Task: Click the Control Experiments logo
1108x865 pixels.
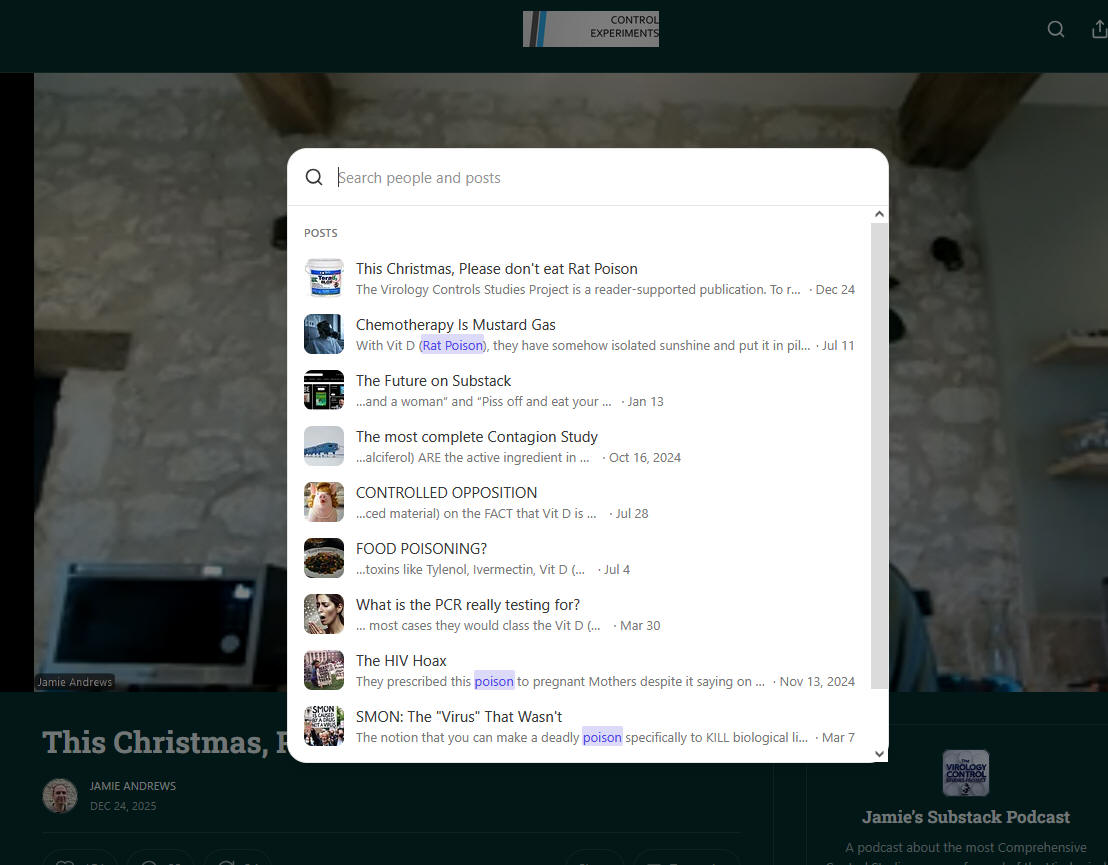Action: [x=590, y=29]
